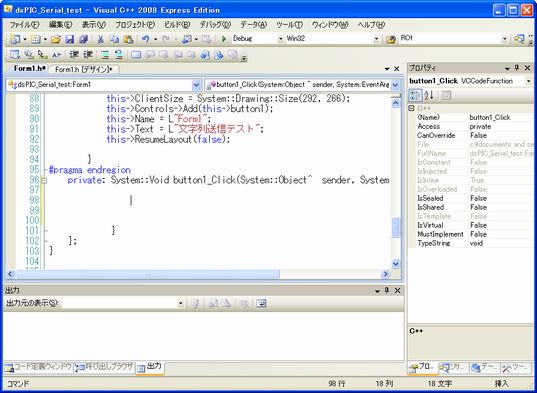Viewport: 537px width, 393px height.
Task: Toggle word wrap in the Output pane
Action: 261,303
